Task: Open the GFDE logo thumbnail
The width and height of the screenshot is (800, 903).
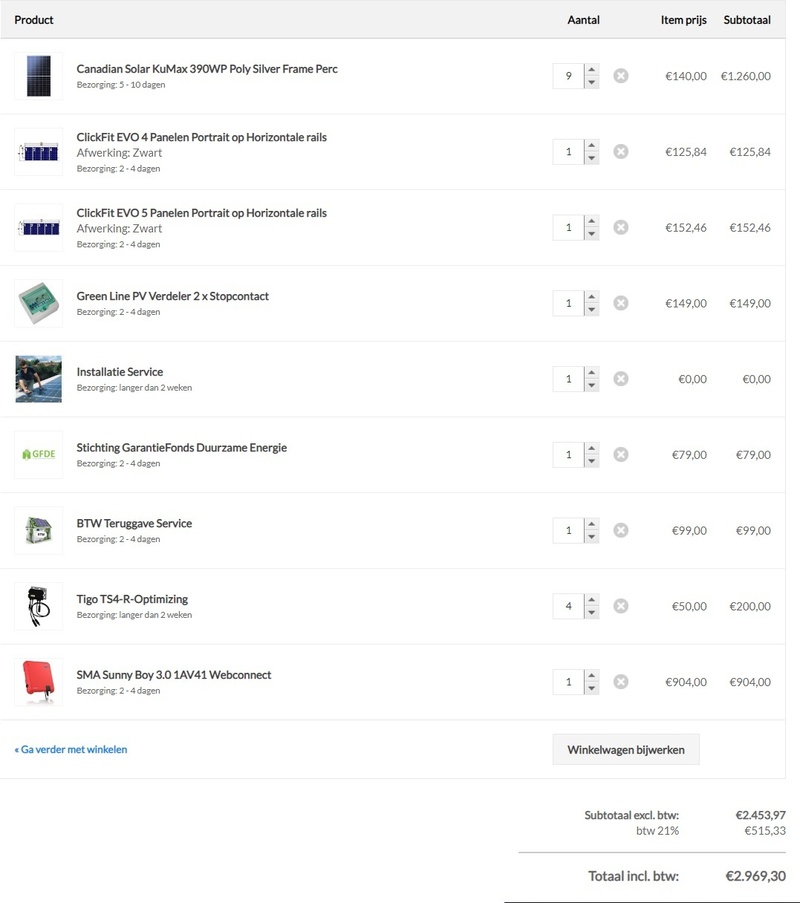Action: pyautogui.click(x=38, y=455)
